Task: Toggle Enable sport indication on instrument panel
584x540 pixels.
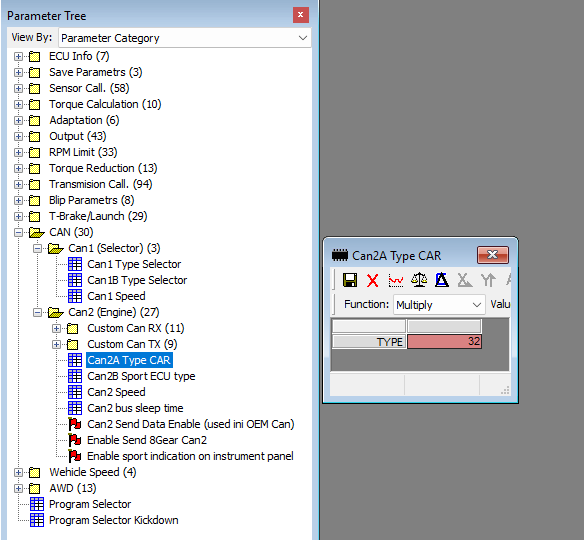Action: (75, 456)
